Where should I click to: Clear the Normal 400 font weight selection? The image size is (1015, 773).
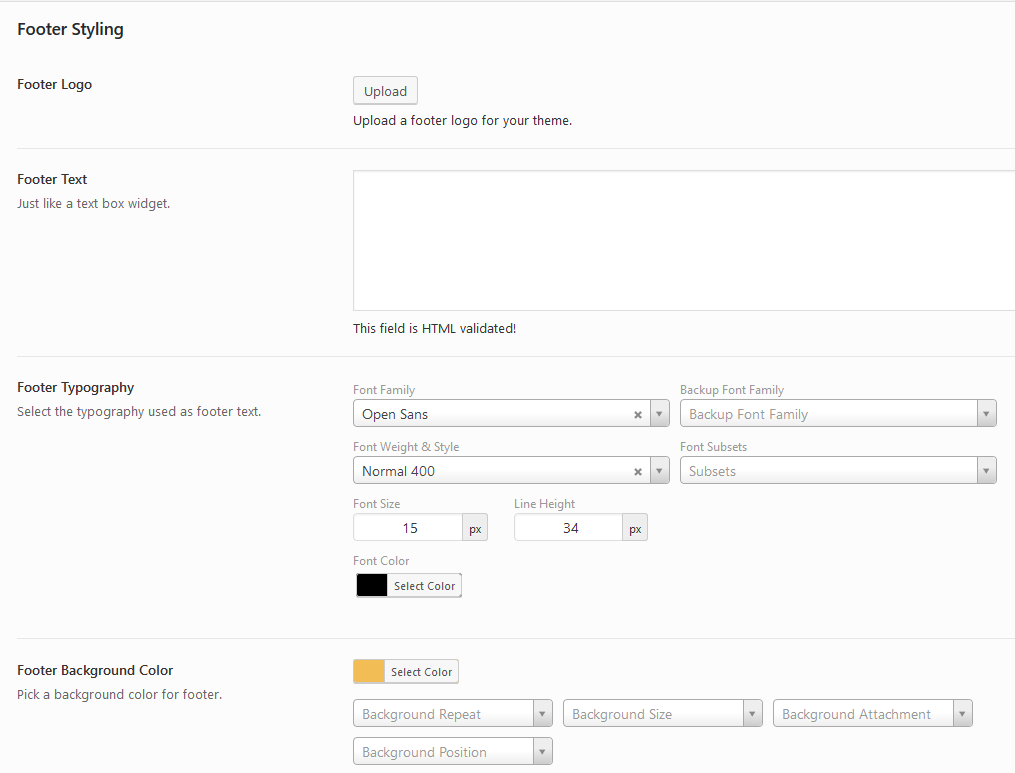coord(638,471)
